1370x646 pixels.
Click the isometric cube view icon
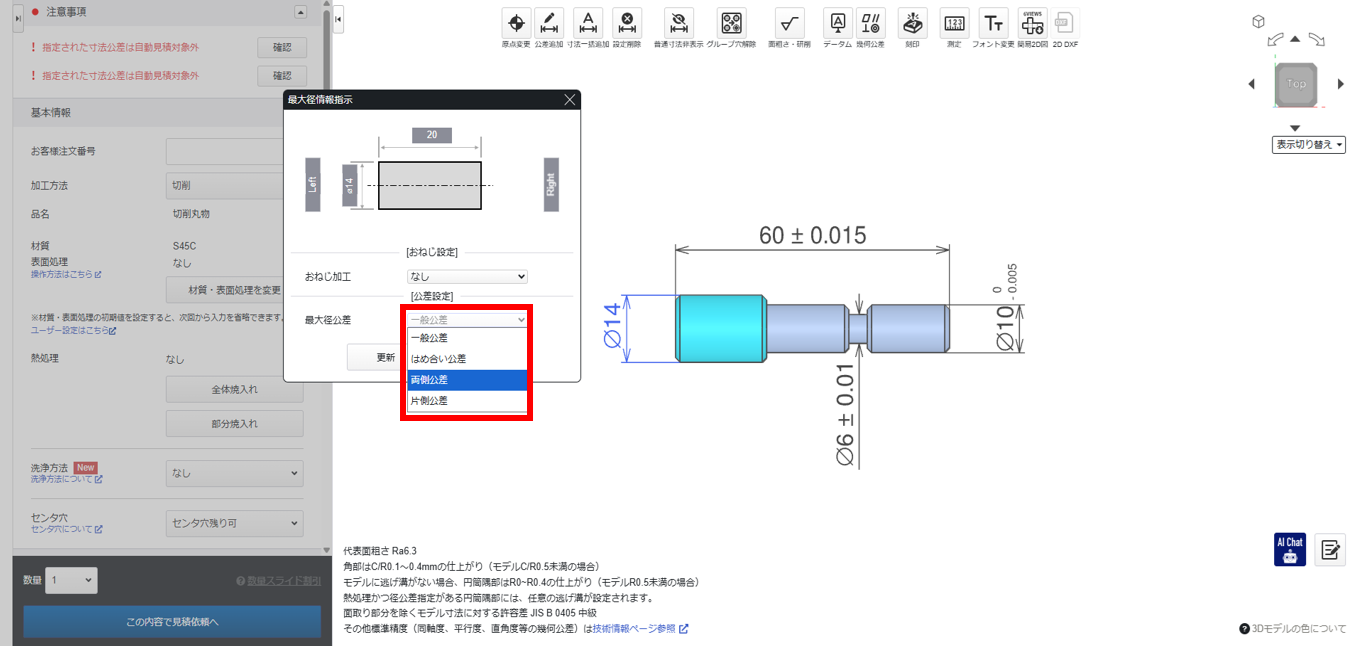pos(1259,22)
